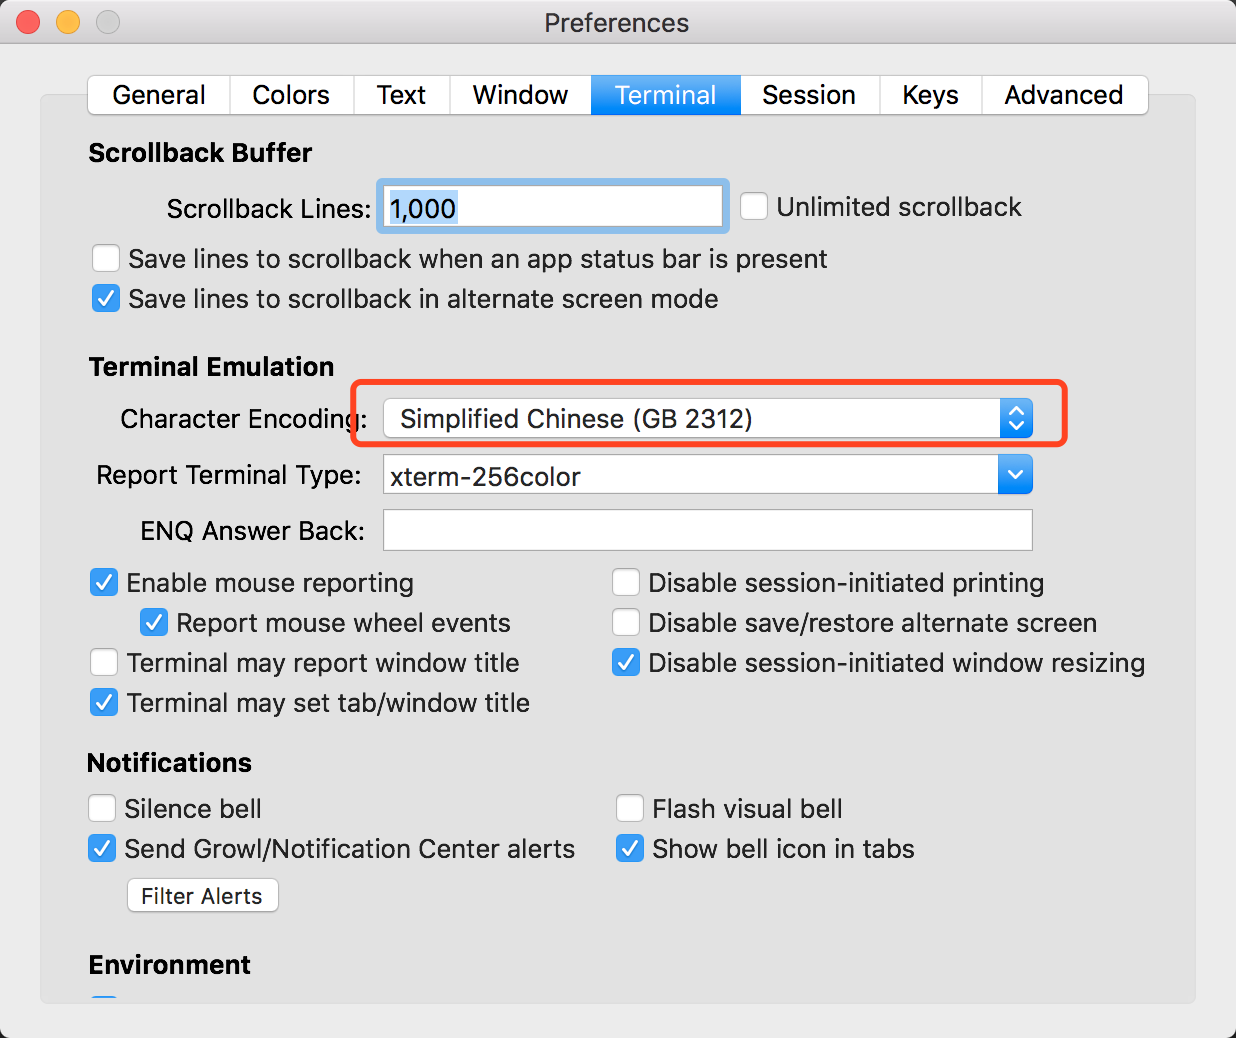Click the Filter Alerts button
The width and height of the screenshot is (1236, 1038).
tap(202, 895)
